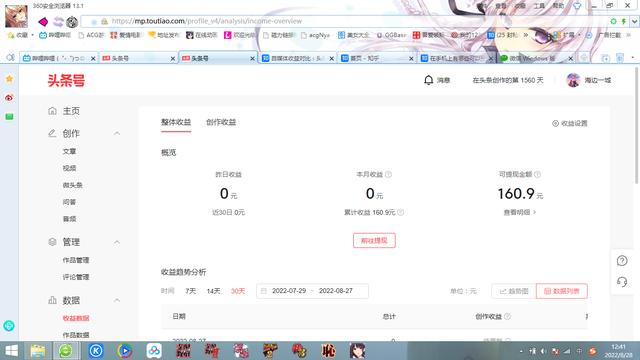Open 微头条 in sidebar
This screenshot has height=360, width=640.
(73, 185)
